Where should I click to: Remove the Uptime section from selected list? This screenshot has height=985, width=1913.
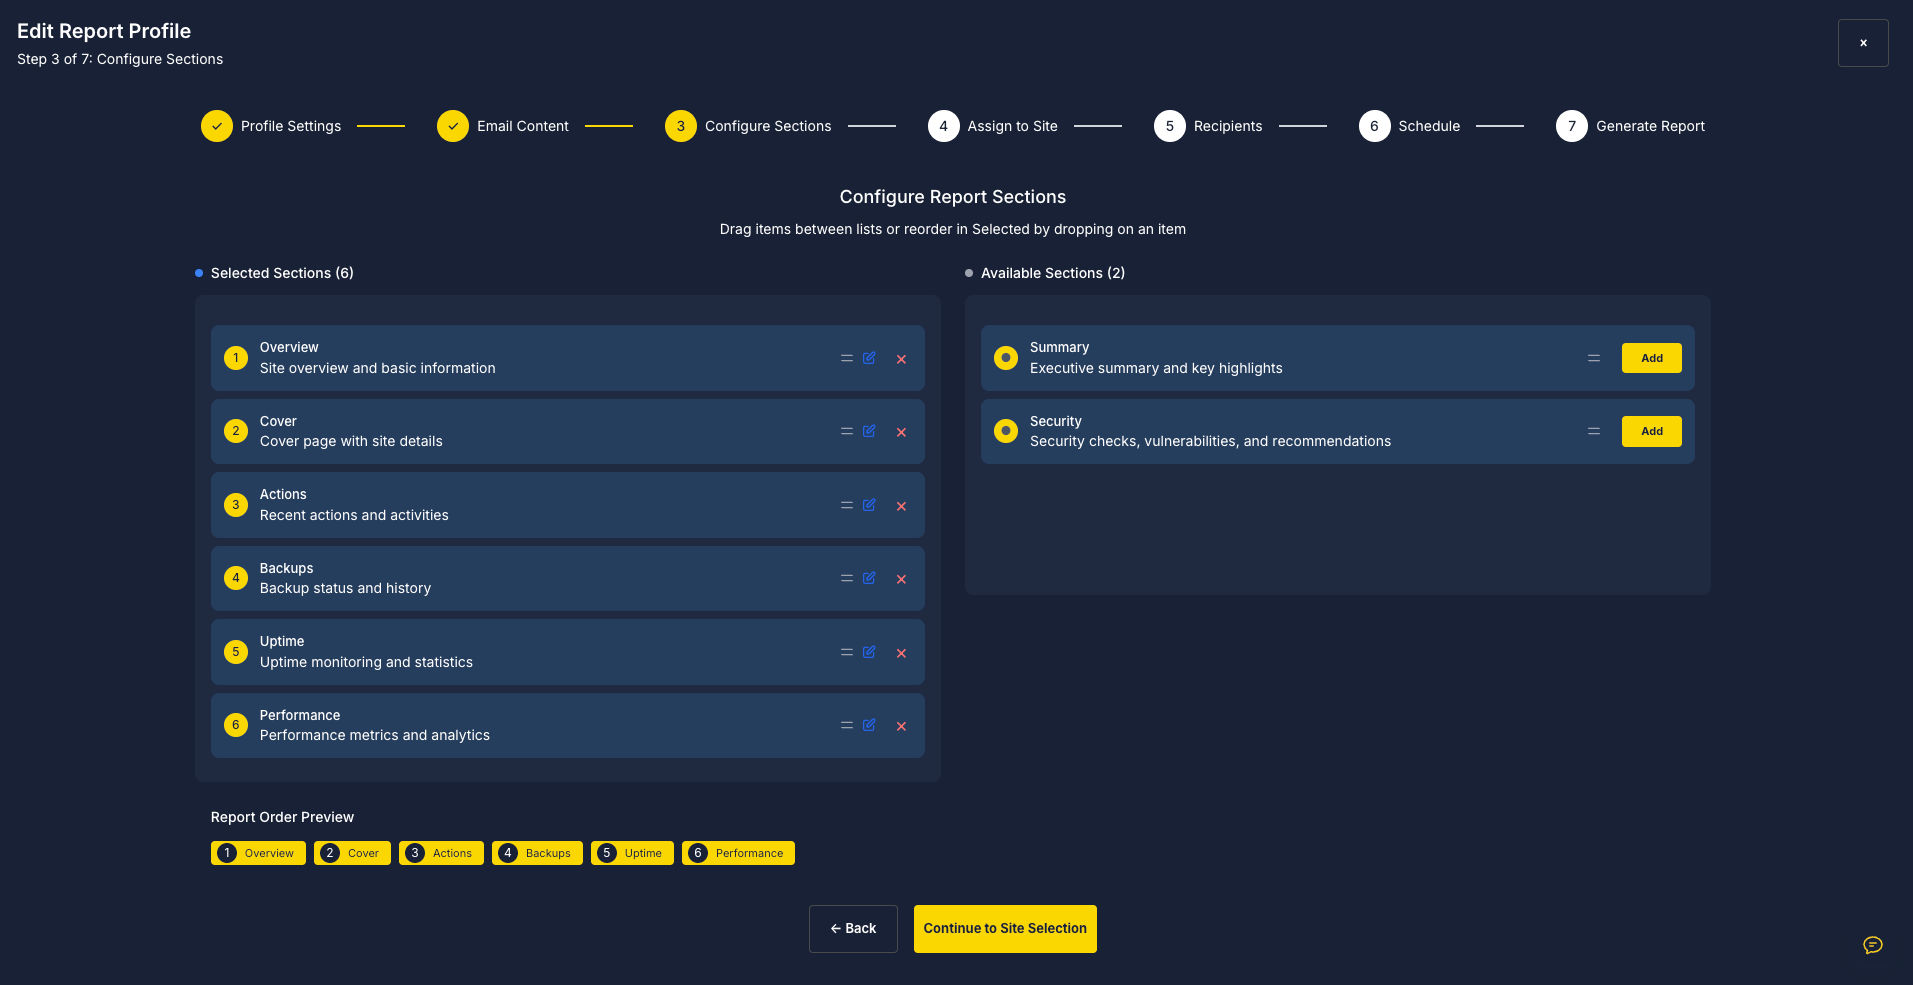[x=901, y=653]
